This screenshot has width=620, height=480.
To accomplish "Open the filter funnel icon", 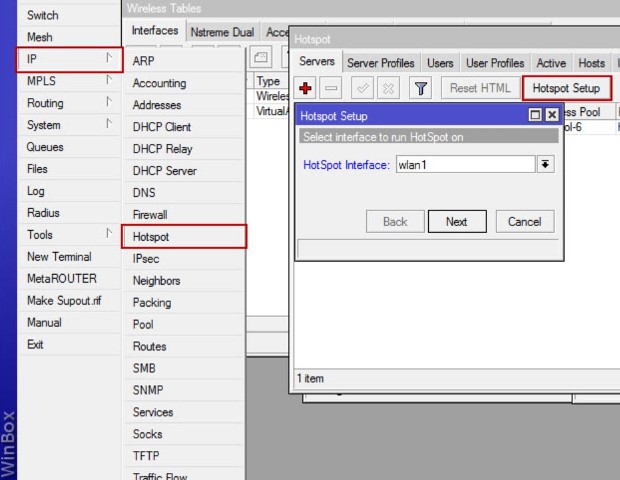I will click(420, 88).
